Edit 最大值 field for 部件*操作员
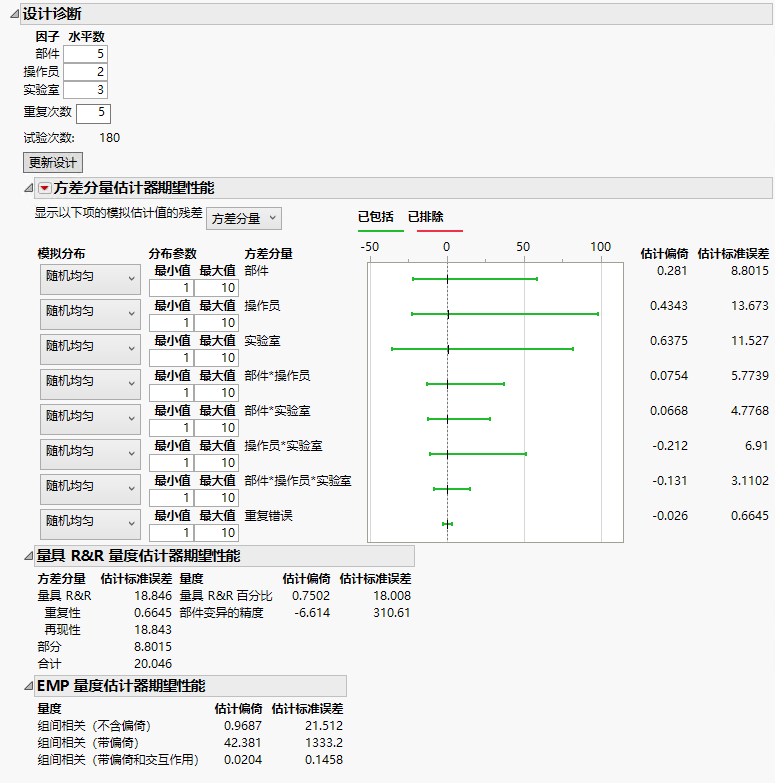The image size is (775, 783). click(x=216, y=393)
